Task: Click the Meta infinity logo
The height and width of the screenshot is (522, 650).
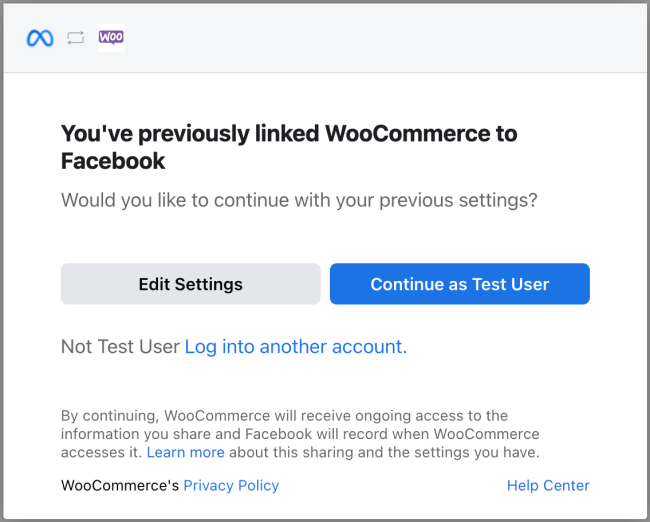Action: [x=40, y=38]
